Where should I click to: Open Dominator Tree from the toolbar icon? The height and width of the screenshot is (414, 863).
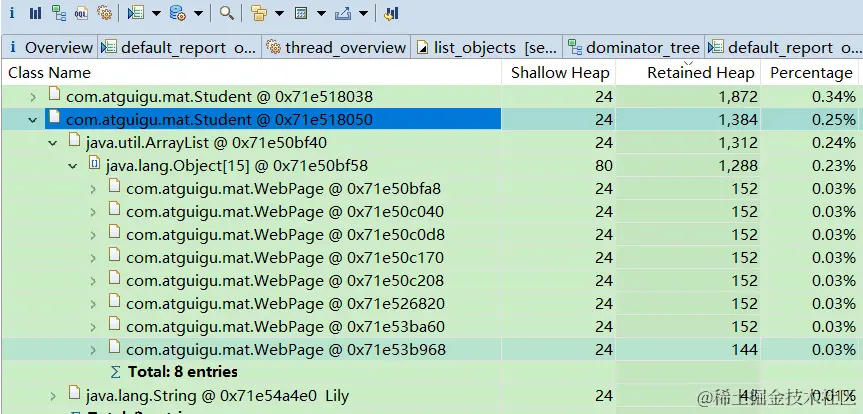[59, 13]
